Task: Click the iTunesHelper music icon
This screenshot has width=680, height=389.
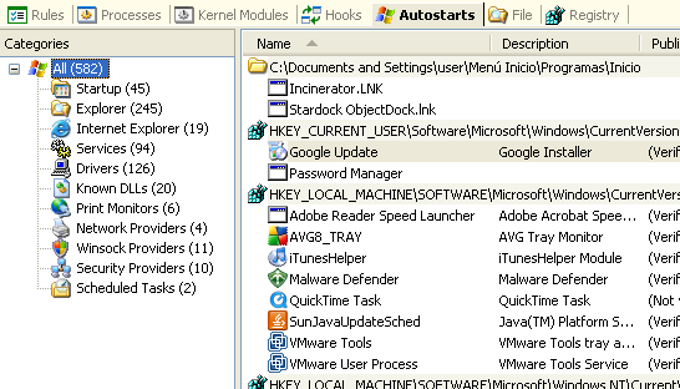Action: point(278,258)
